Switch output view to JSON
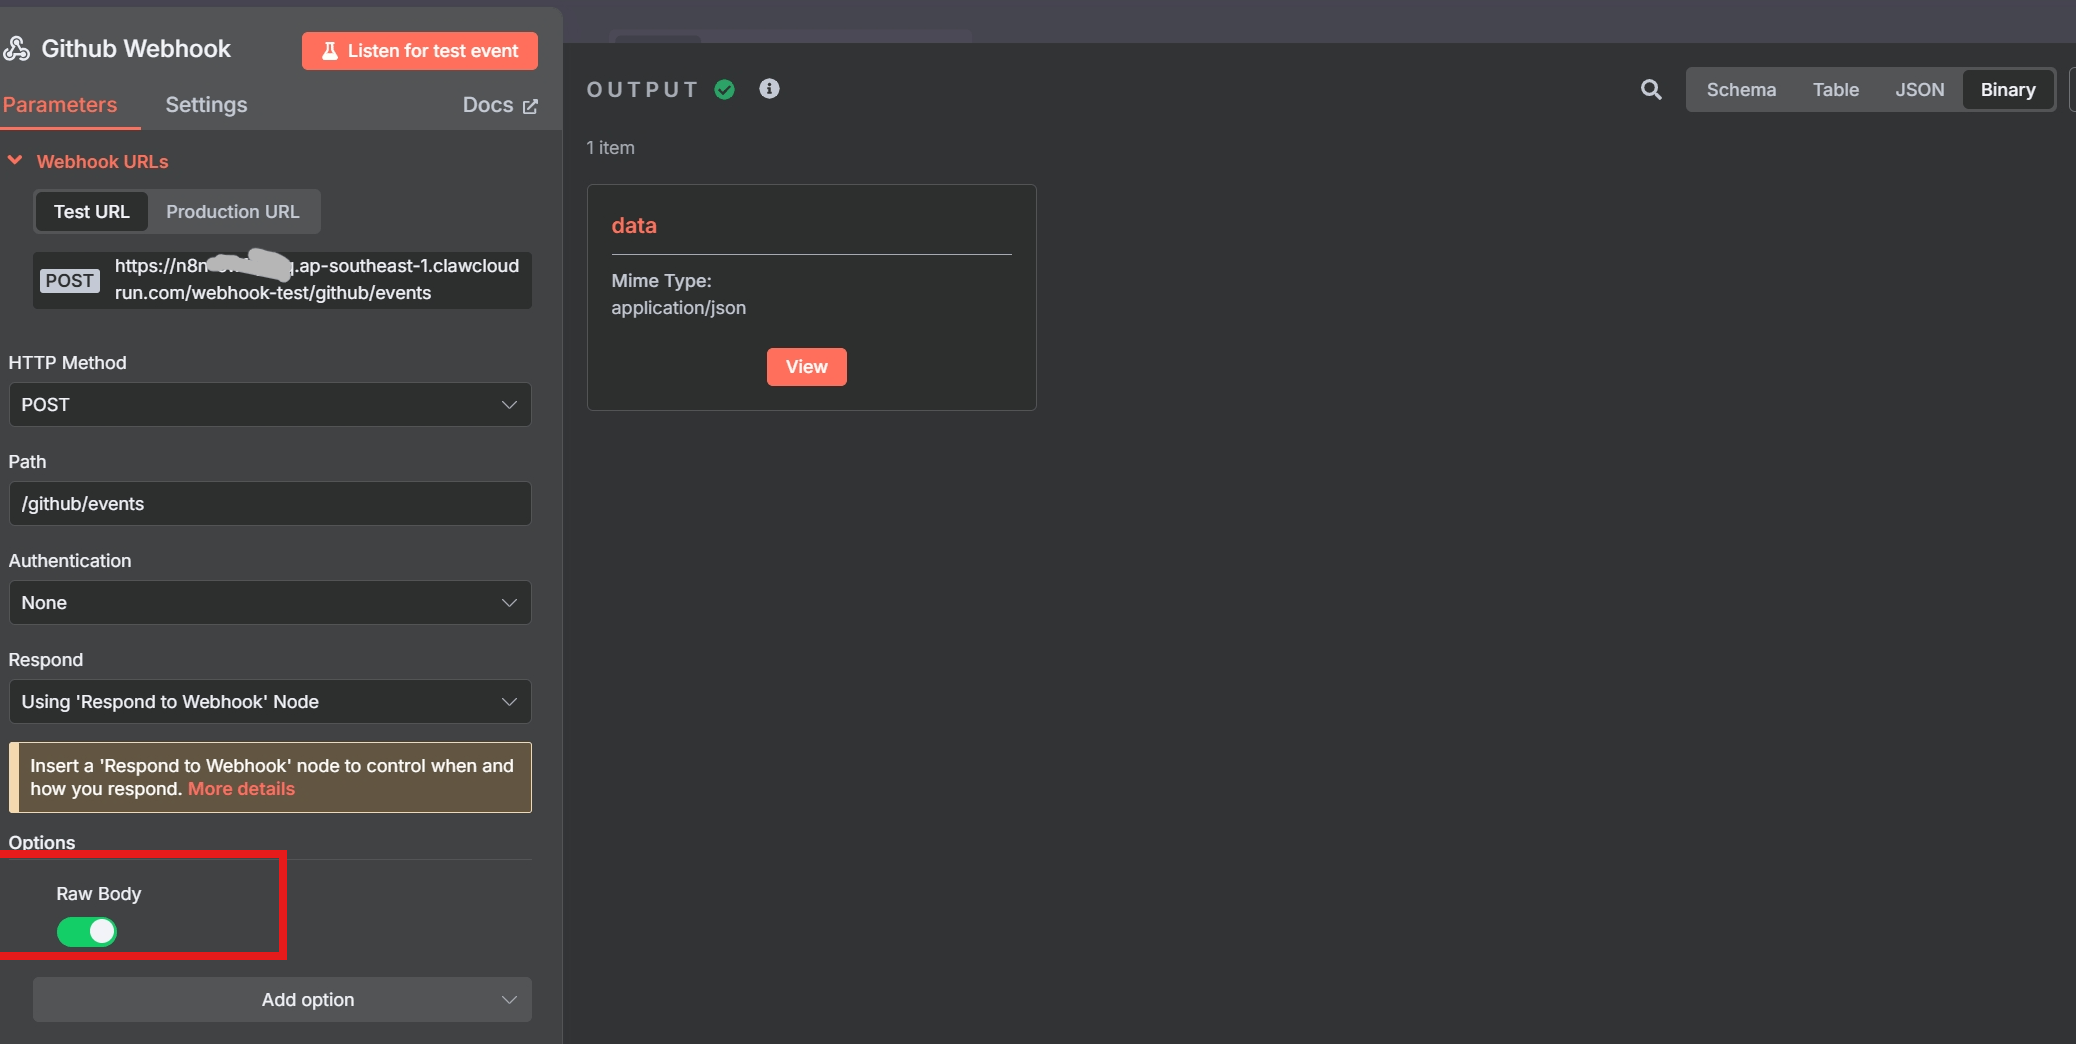The image size is (2076, 1044). click(1919, 90)
